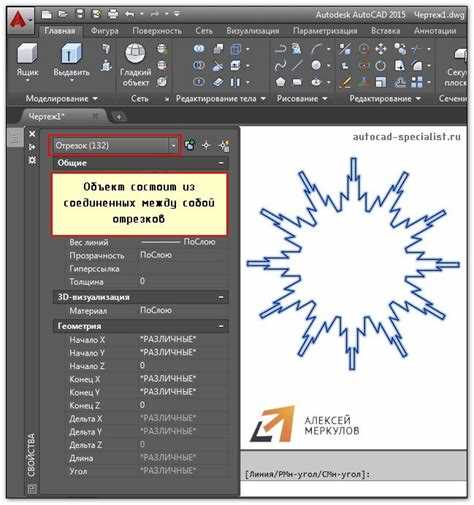474x505 pixels.
Task: Select the Ящик (Box) tool
Action: pos(27,61)
